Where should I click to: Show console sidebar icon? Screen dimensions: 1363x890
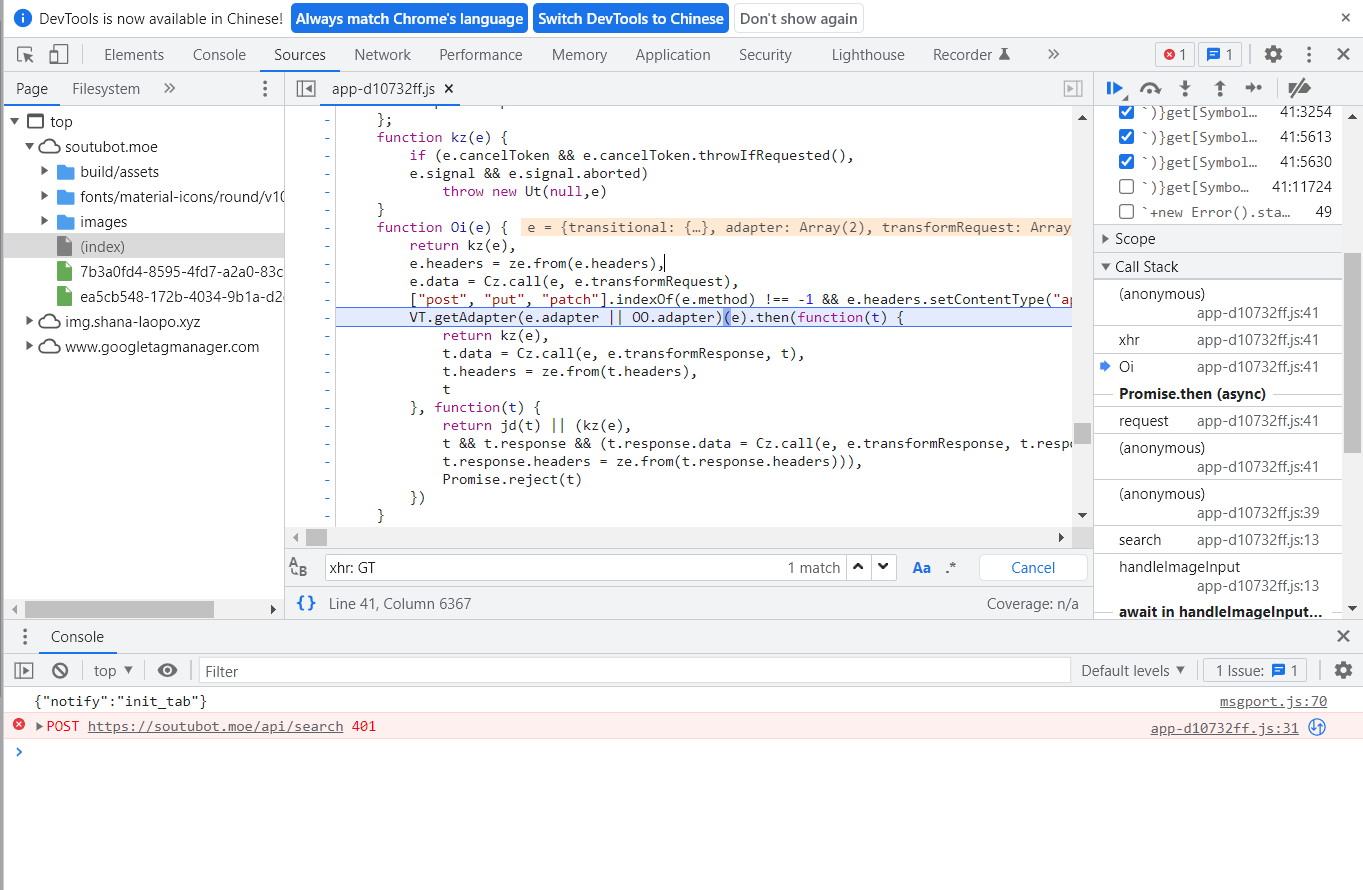tap(24, 671)
